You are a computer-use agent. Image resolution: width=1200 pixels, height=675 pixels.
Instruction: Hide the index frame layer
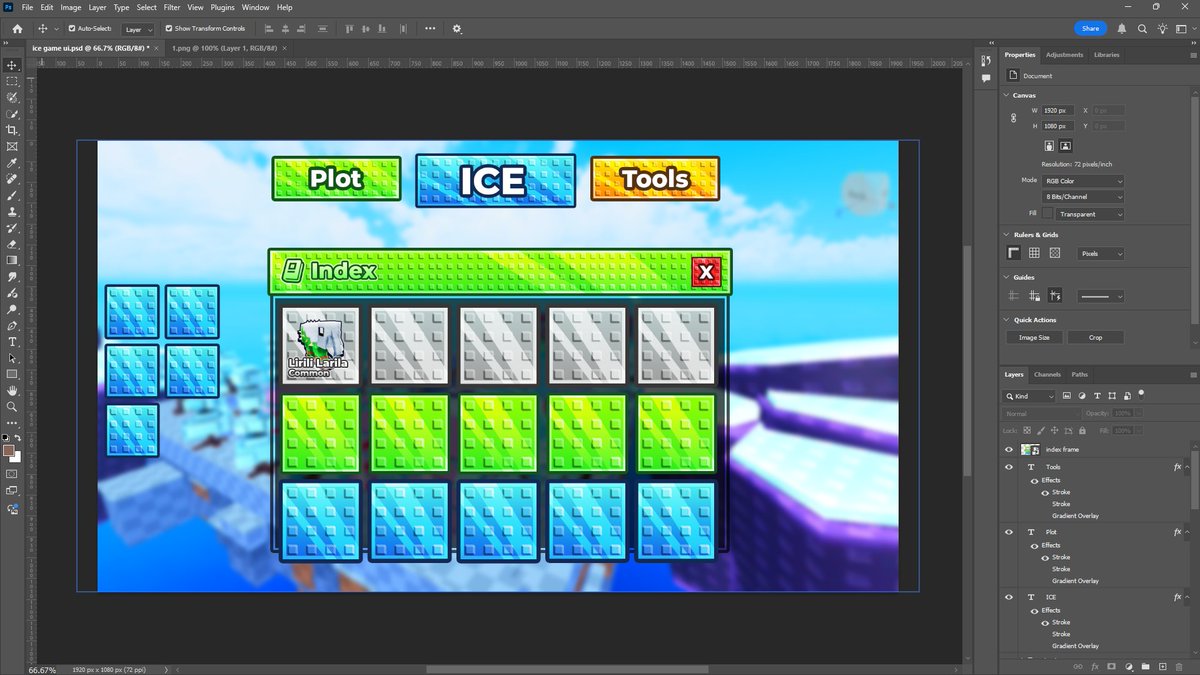click(1009, 450)
